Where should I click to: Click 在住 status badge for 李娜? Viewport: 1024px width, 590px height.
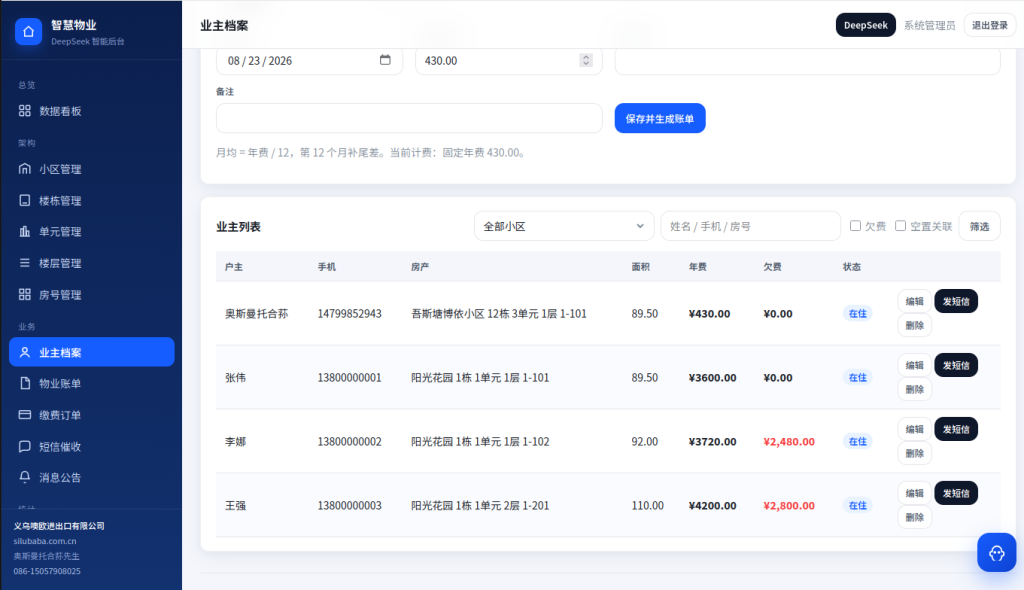click(857, 442)
